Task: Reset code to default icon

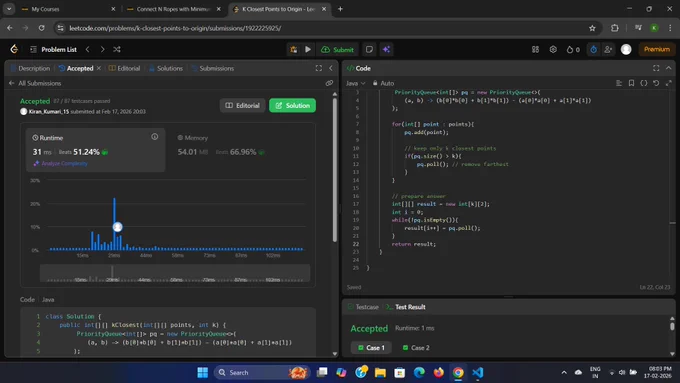Action: pos(656,83)
